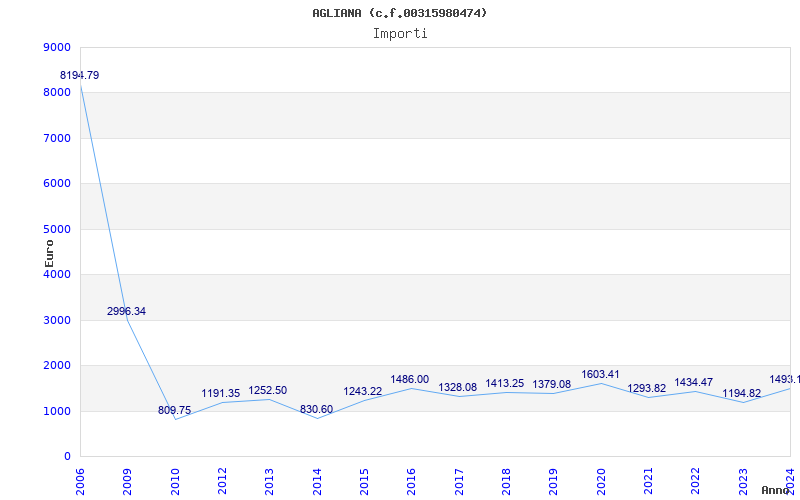Click the y-axis value 6000
800x500 pixels.
[x=57, y=183]
